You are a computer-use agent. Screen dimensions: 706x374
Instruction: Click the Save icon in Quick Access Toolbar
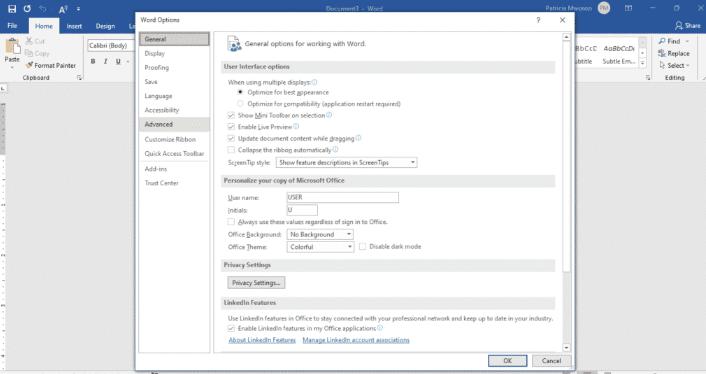12,9
